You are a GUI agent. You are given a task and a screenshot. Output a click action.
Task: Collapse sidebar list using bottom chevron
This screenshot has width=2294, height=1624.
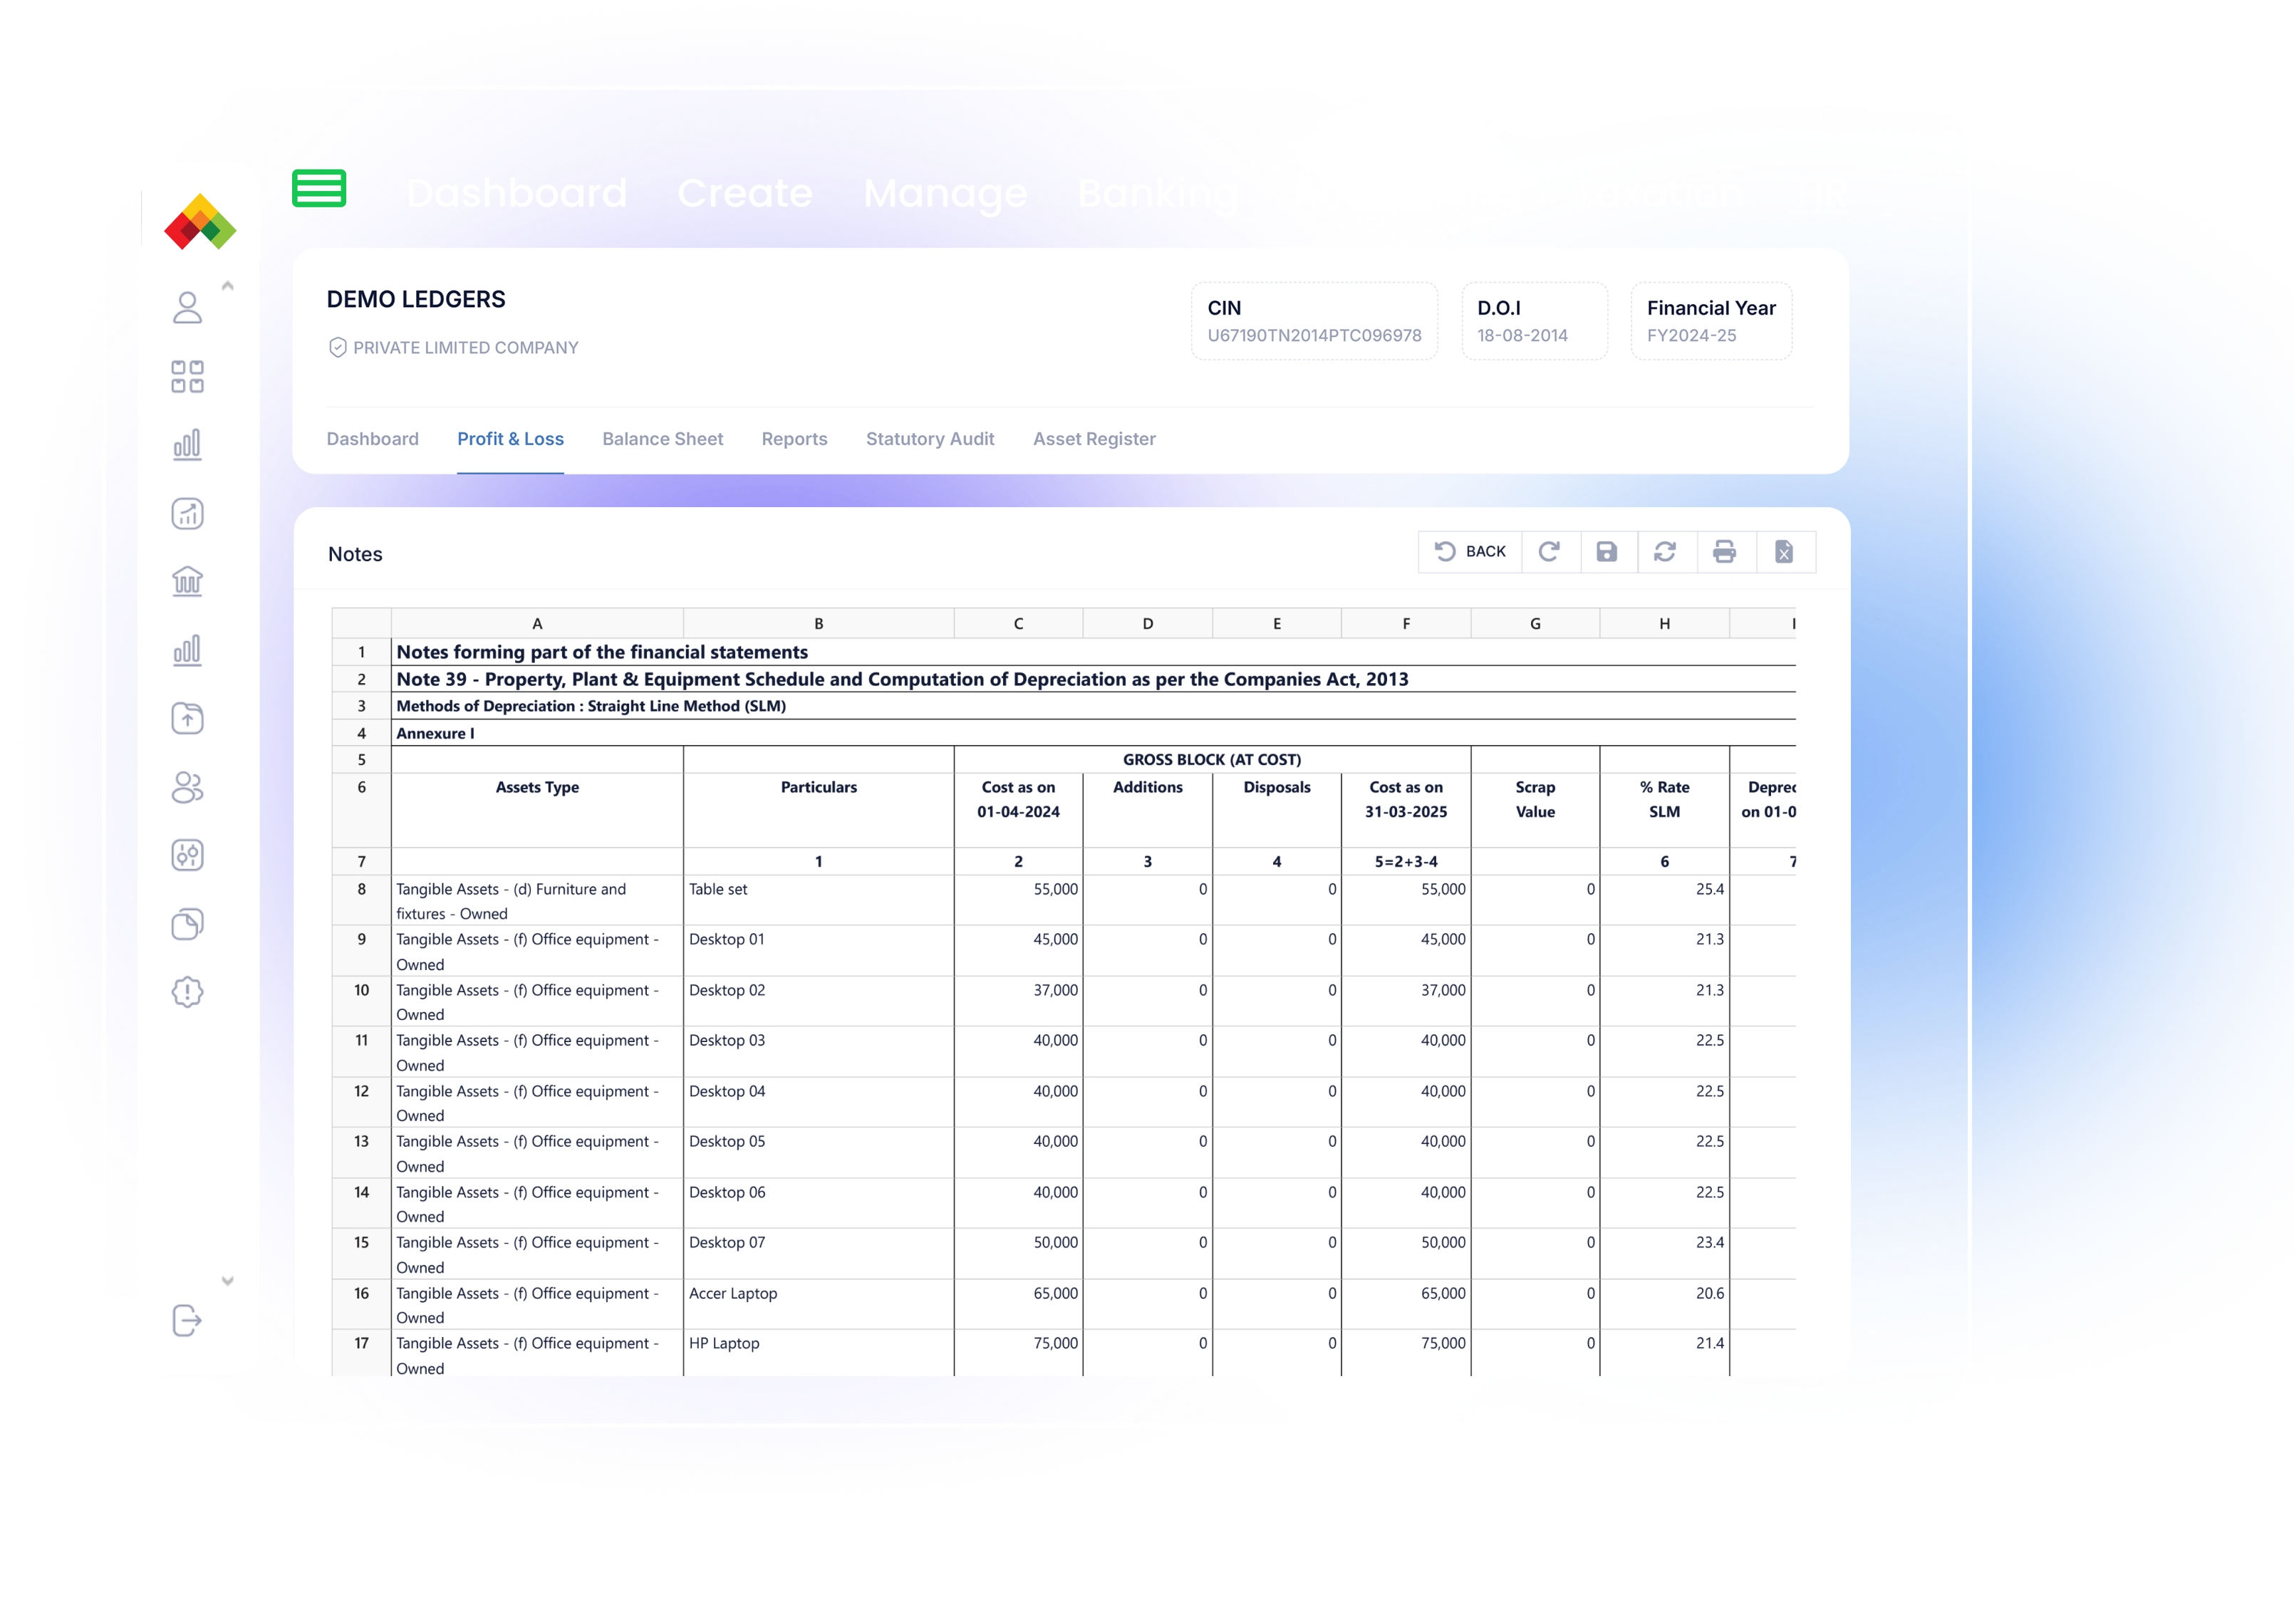click(x=228, y=1280)
